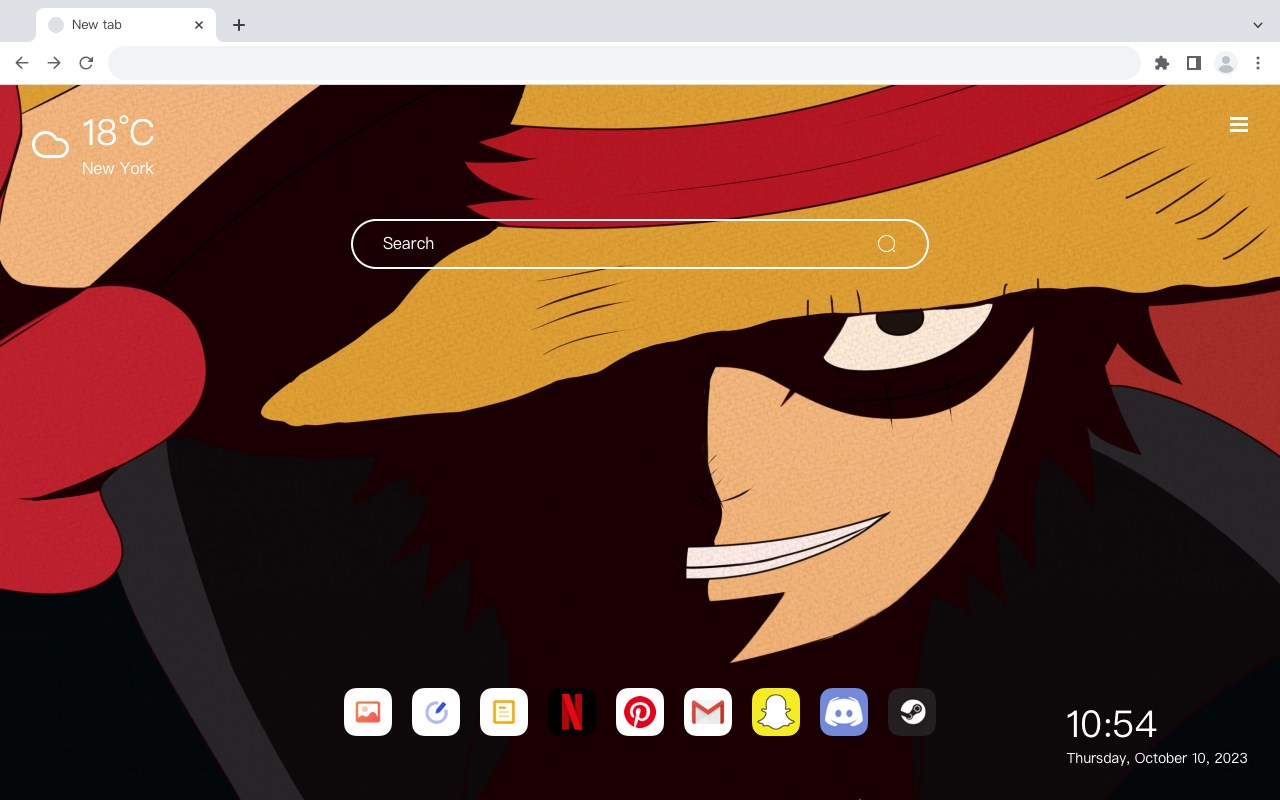This screenshot has height=800, width=1280.
Task: Click the 10:54 clock display
Action: [1111, 724]
